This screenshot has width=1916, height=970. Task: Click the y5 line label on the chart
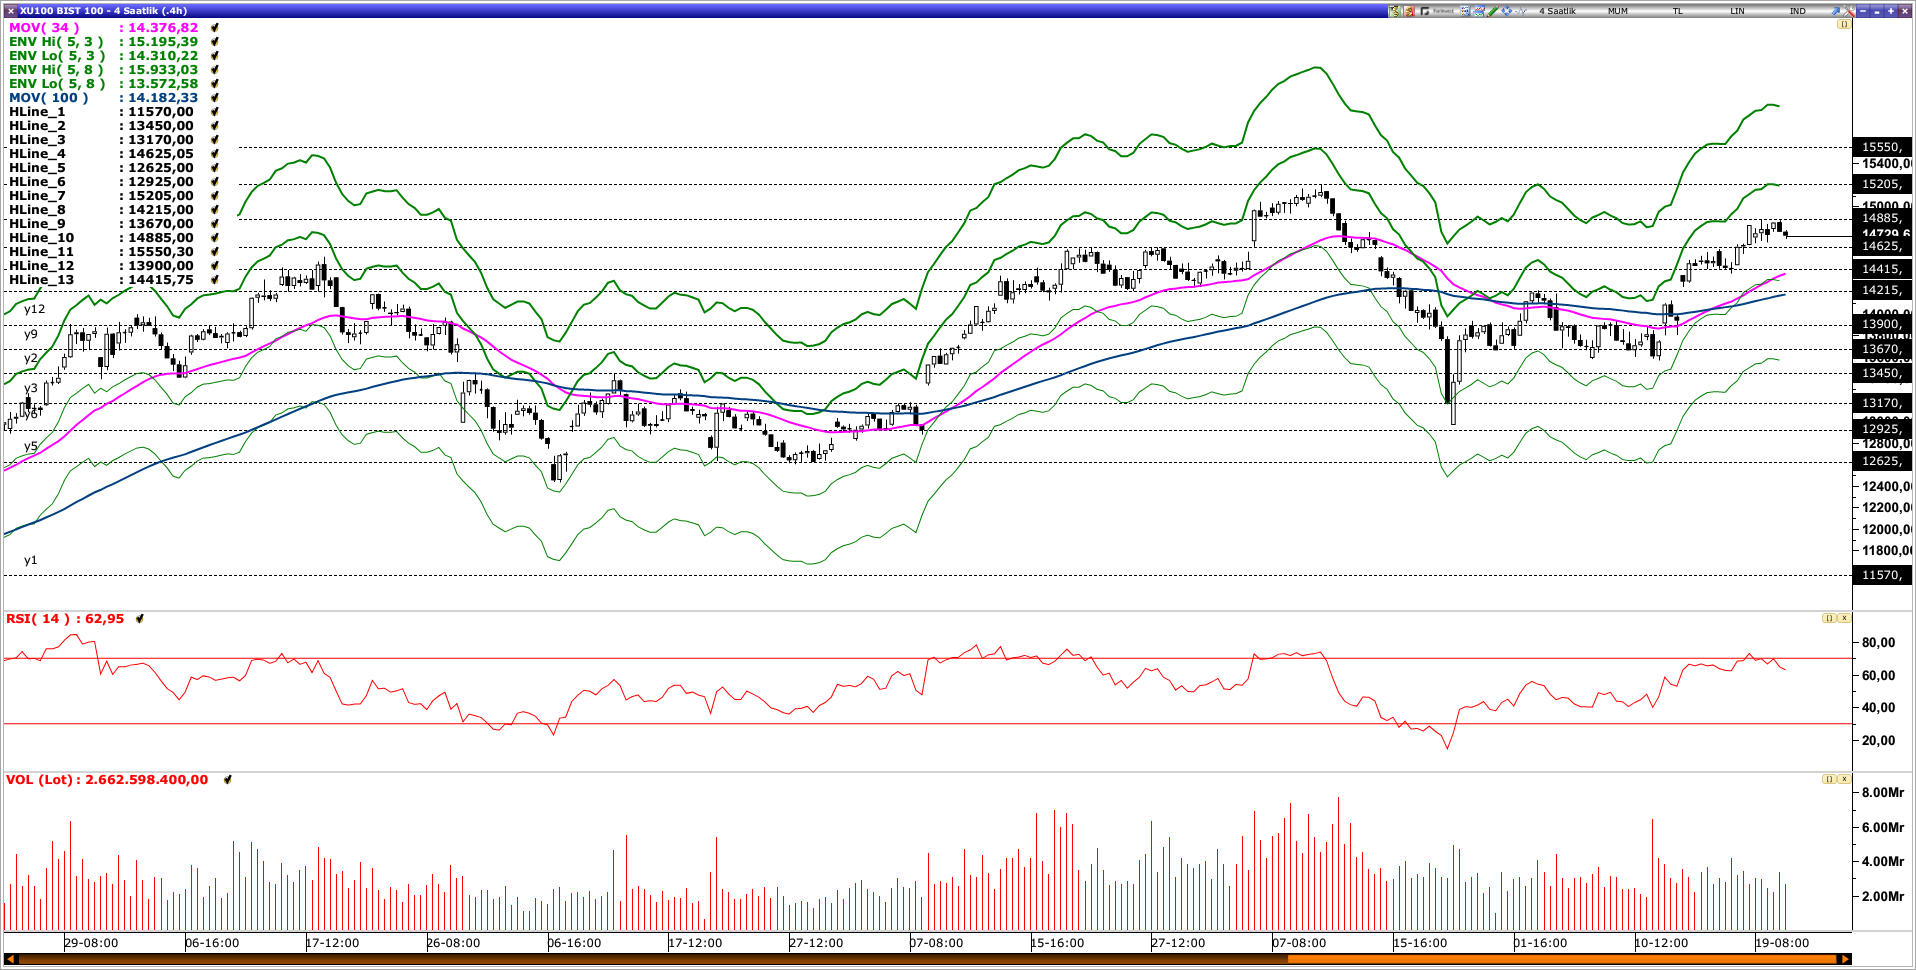31,447
